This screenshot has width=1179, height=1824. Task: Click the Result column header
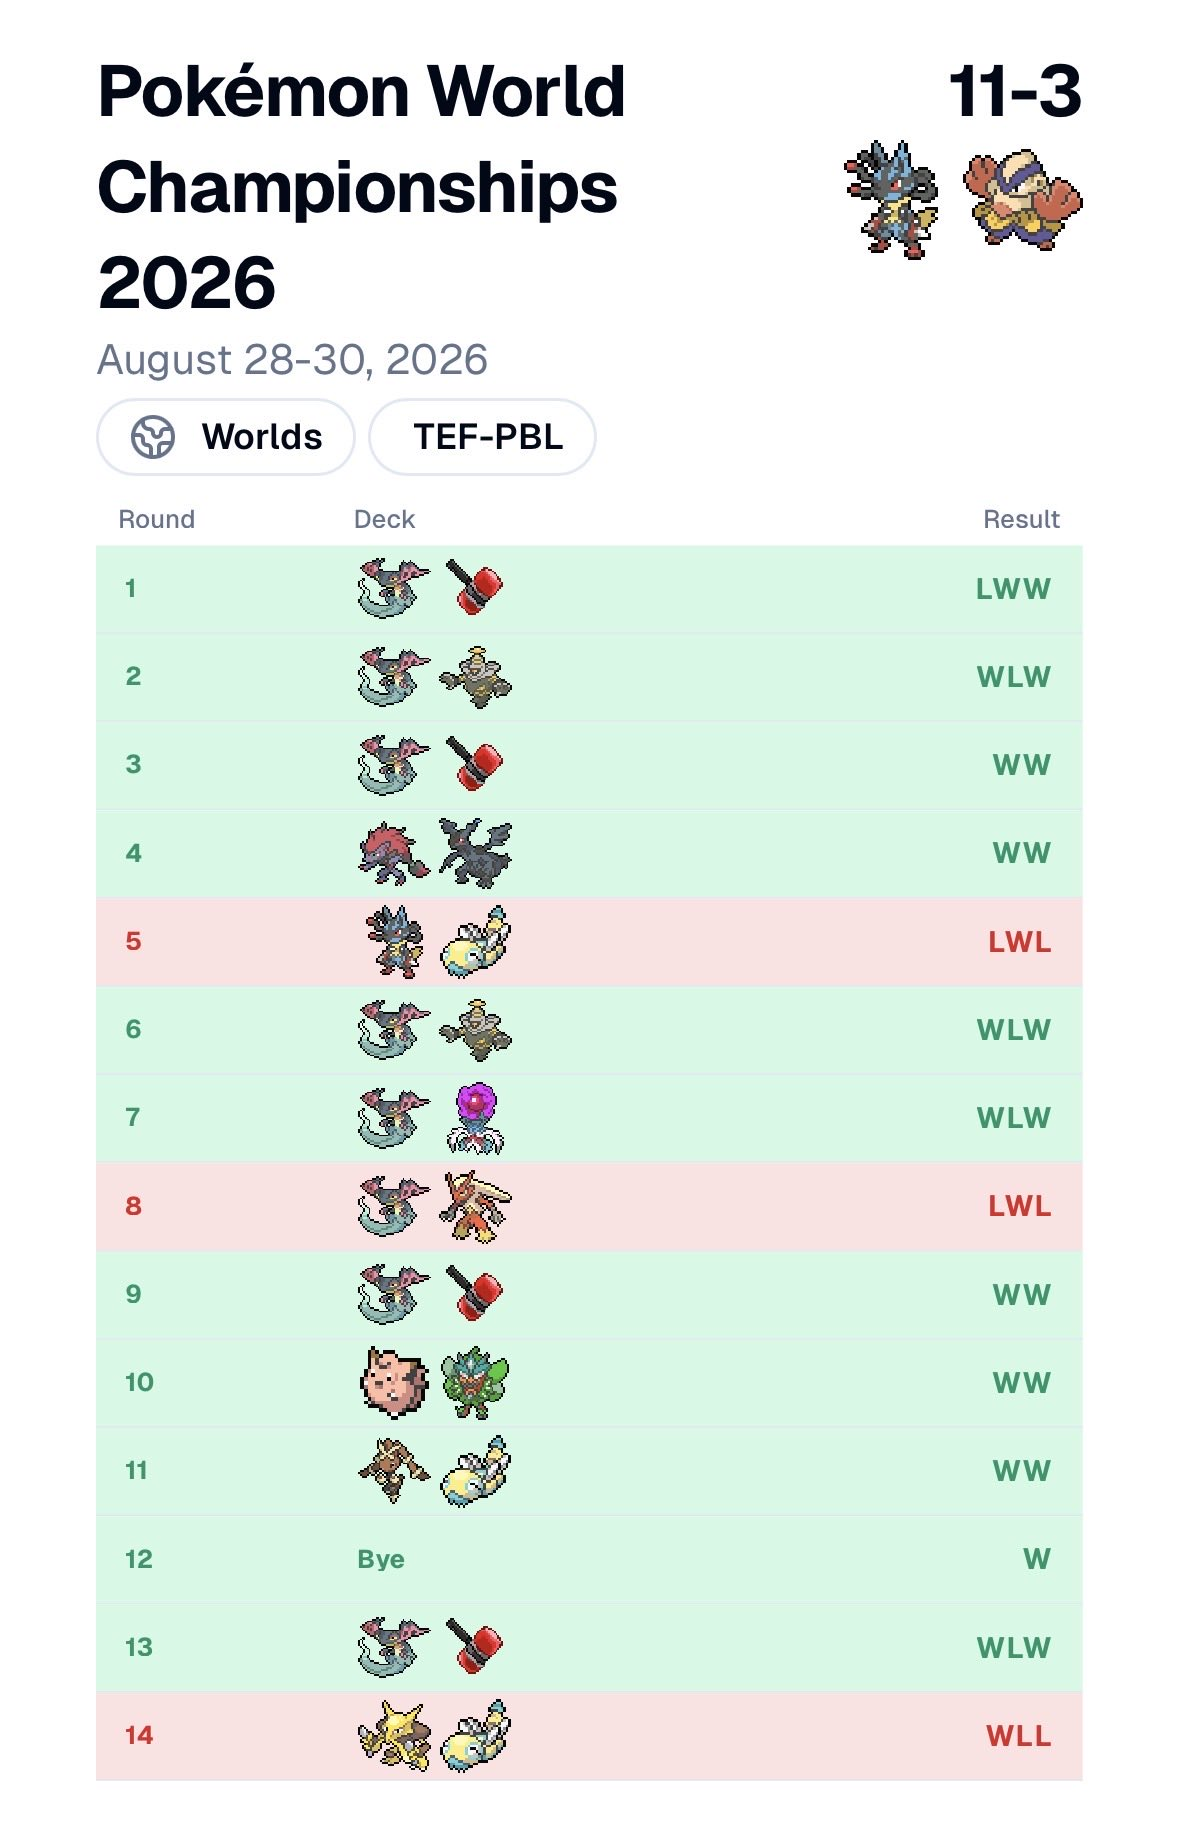click(x=1021, y=519)
